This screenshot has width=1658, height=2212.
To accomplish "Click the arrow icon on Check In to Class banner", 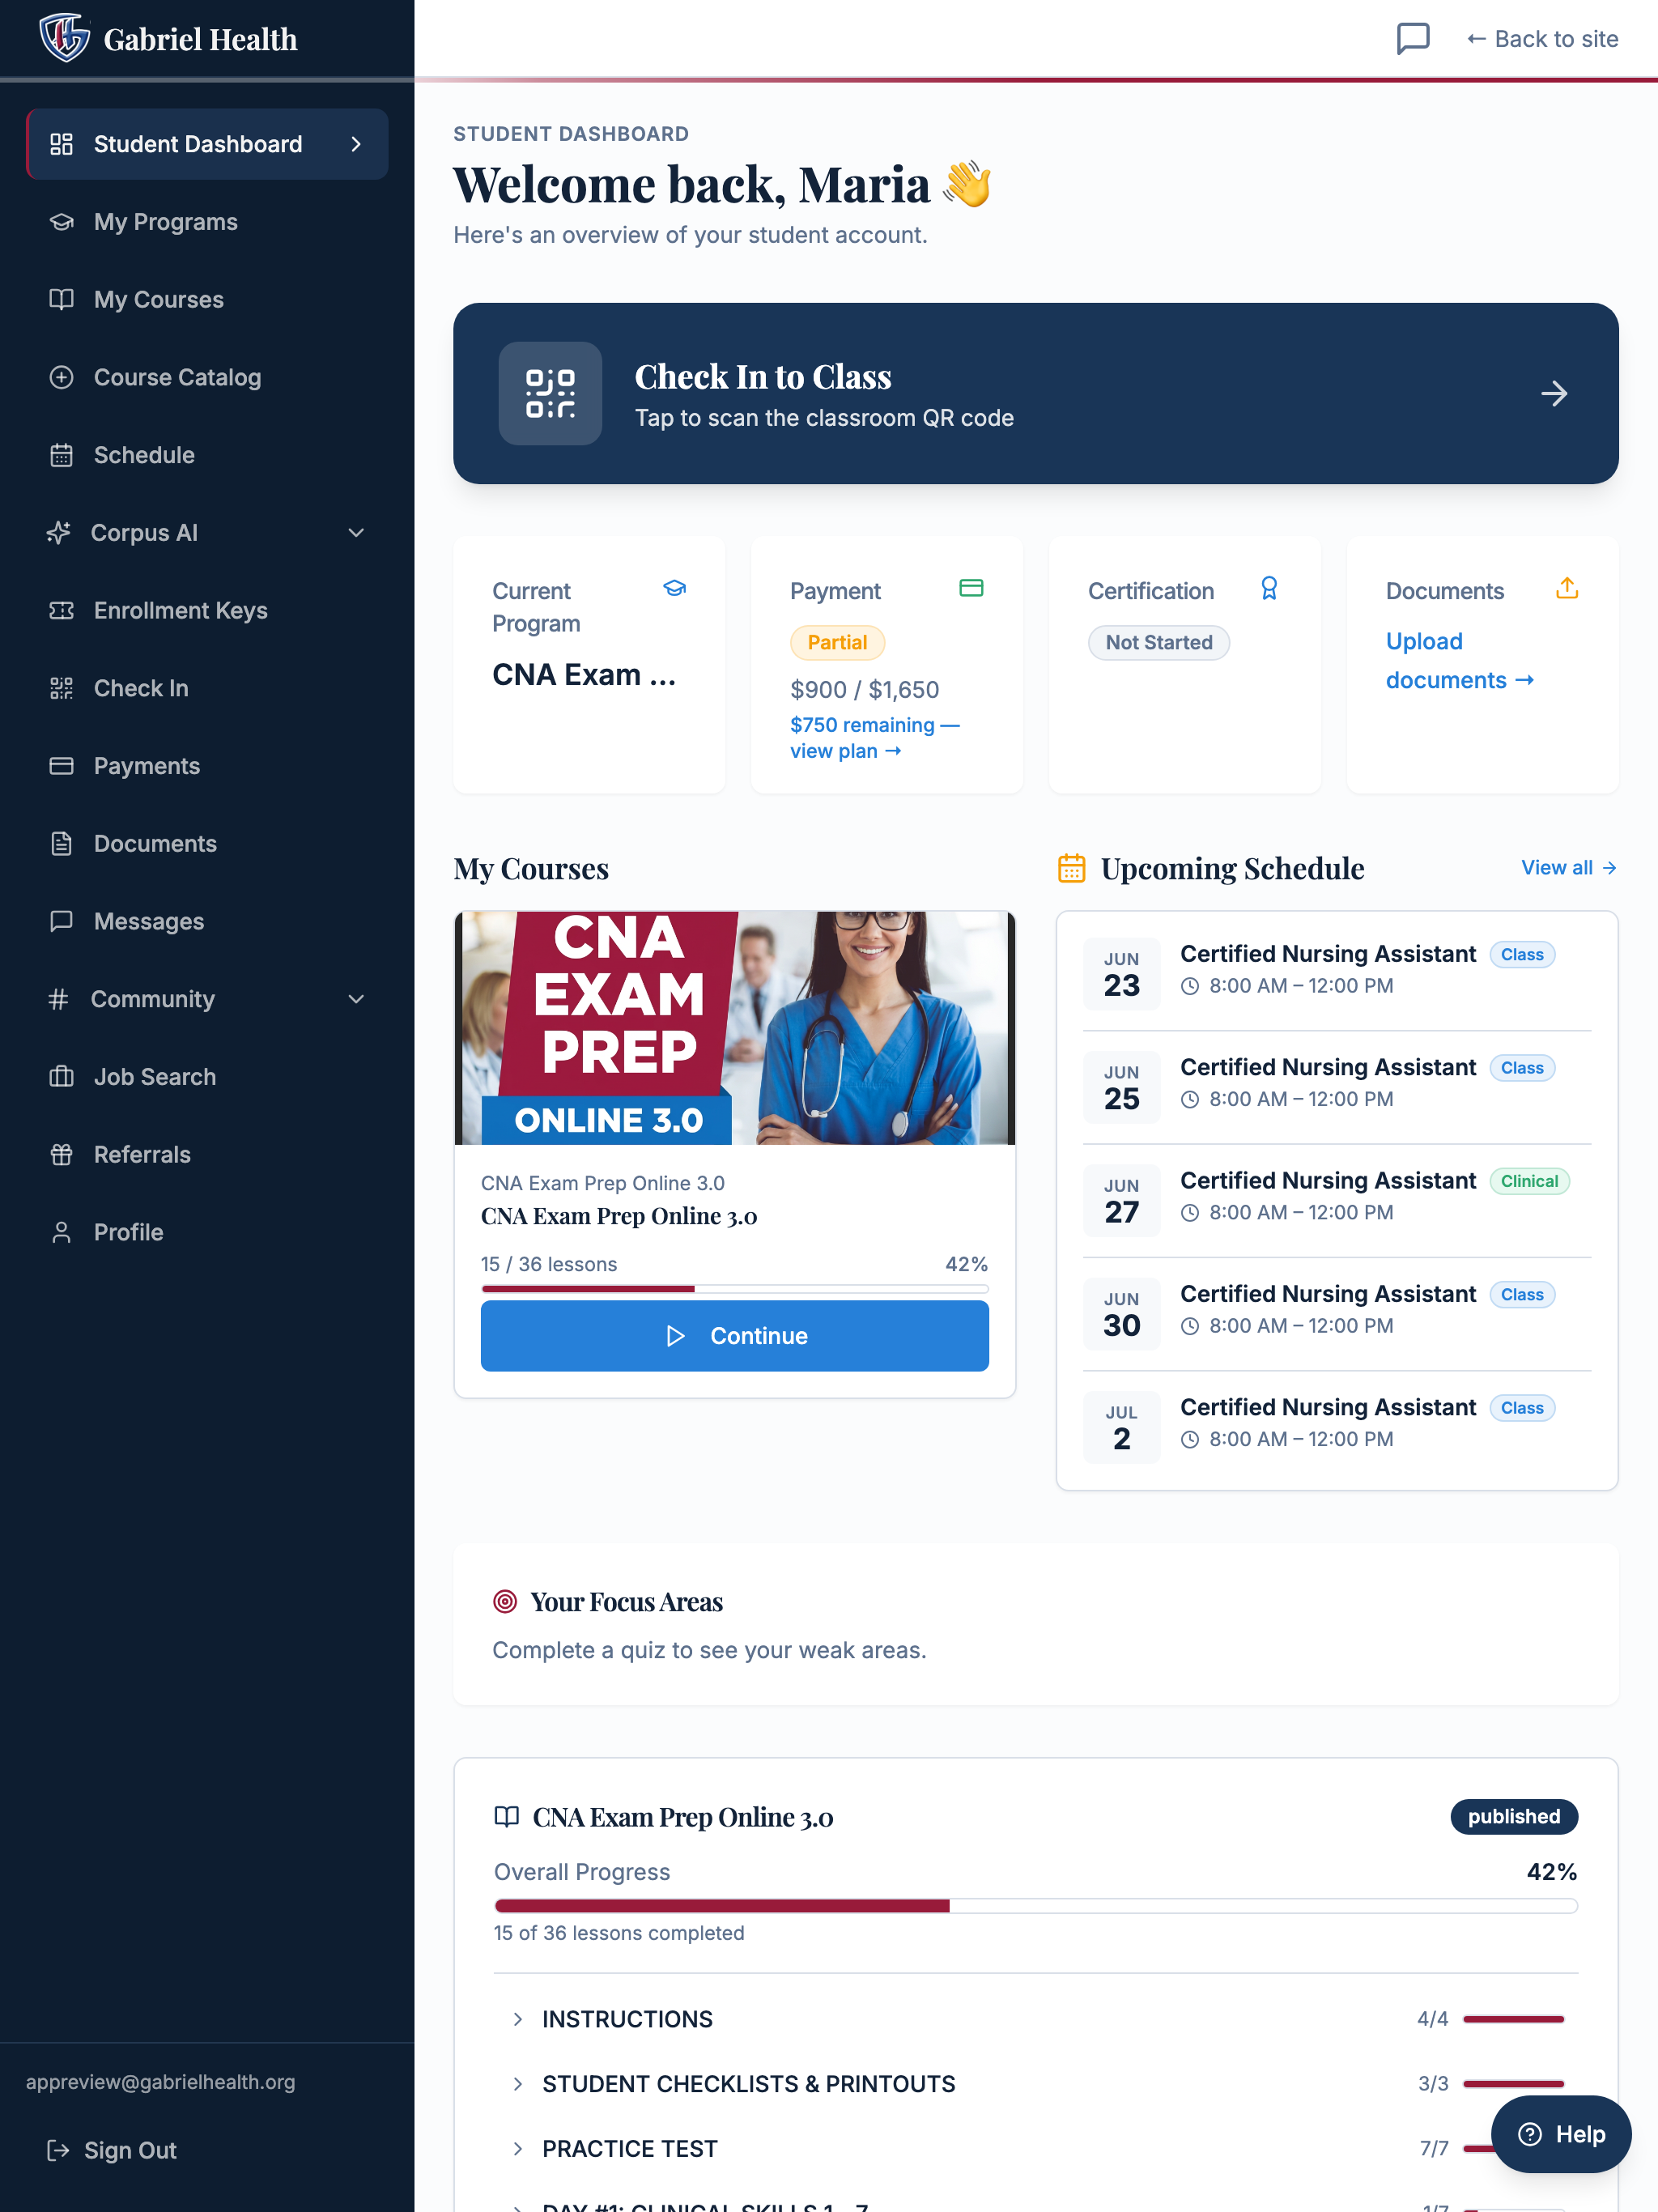I will tap(1554, 394).
